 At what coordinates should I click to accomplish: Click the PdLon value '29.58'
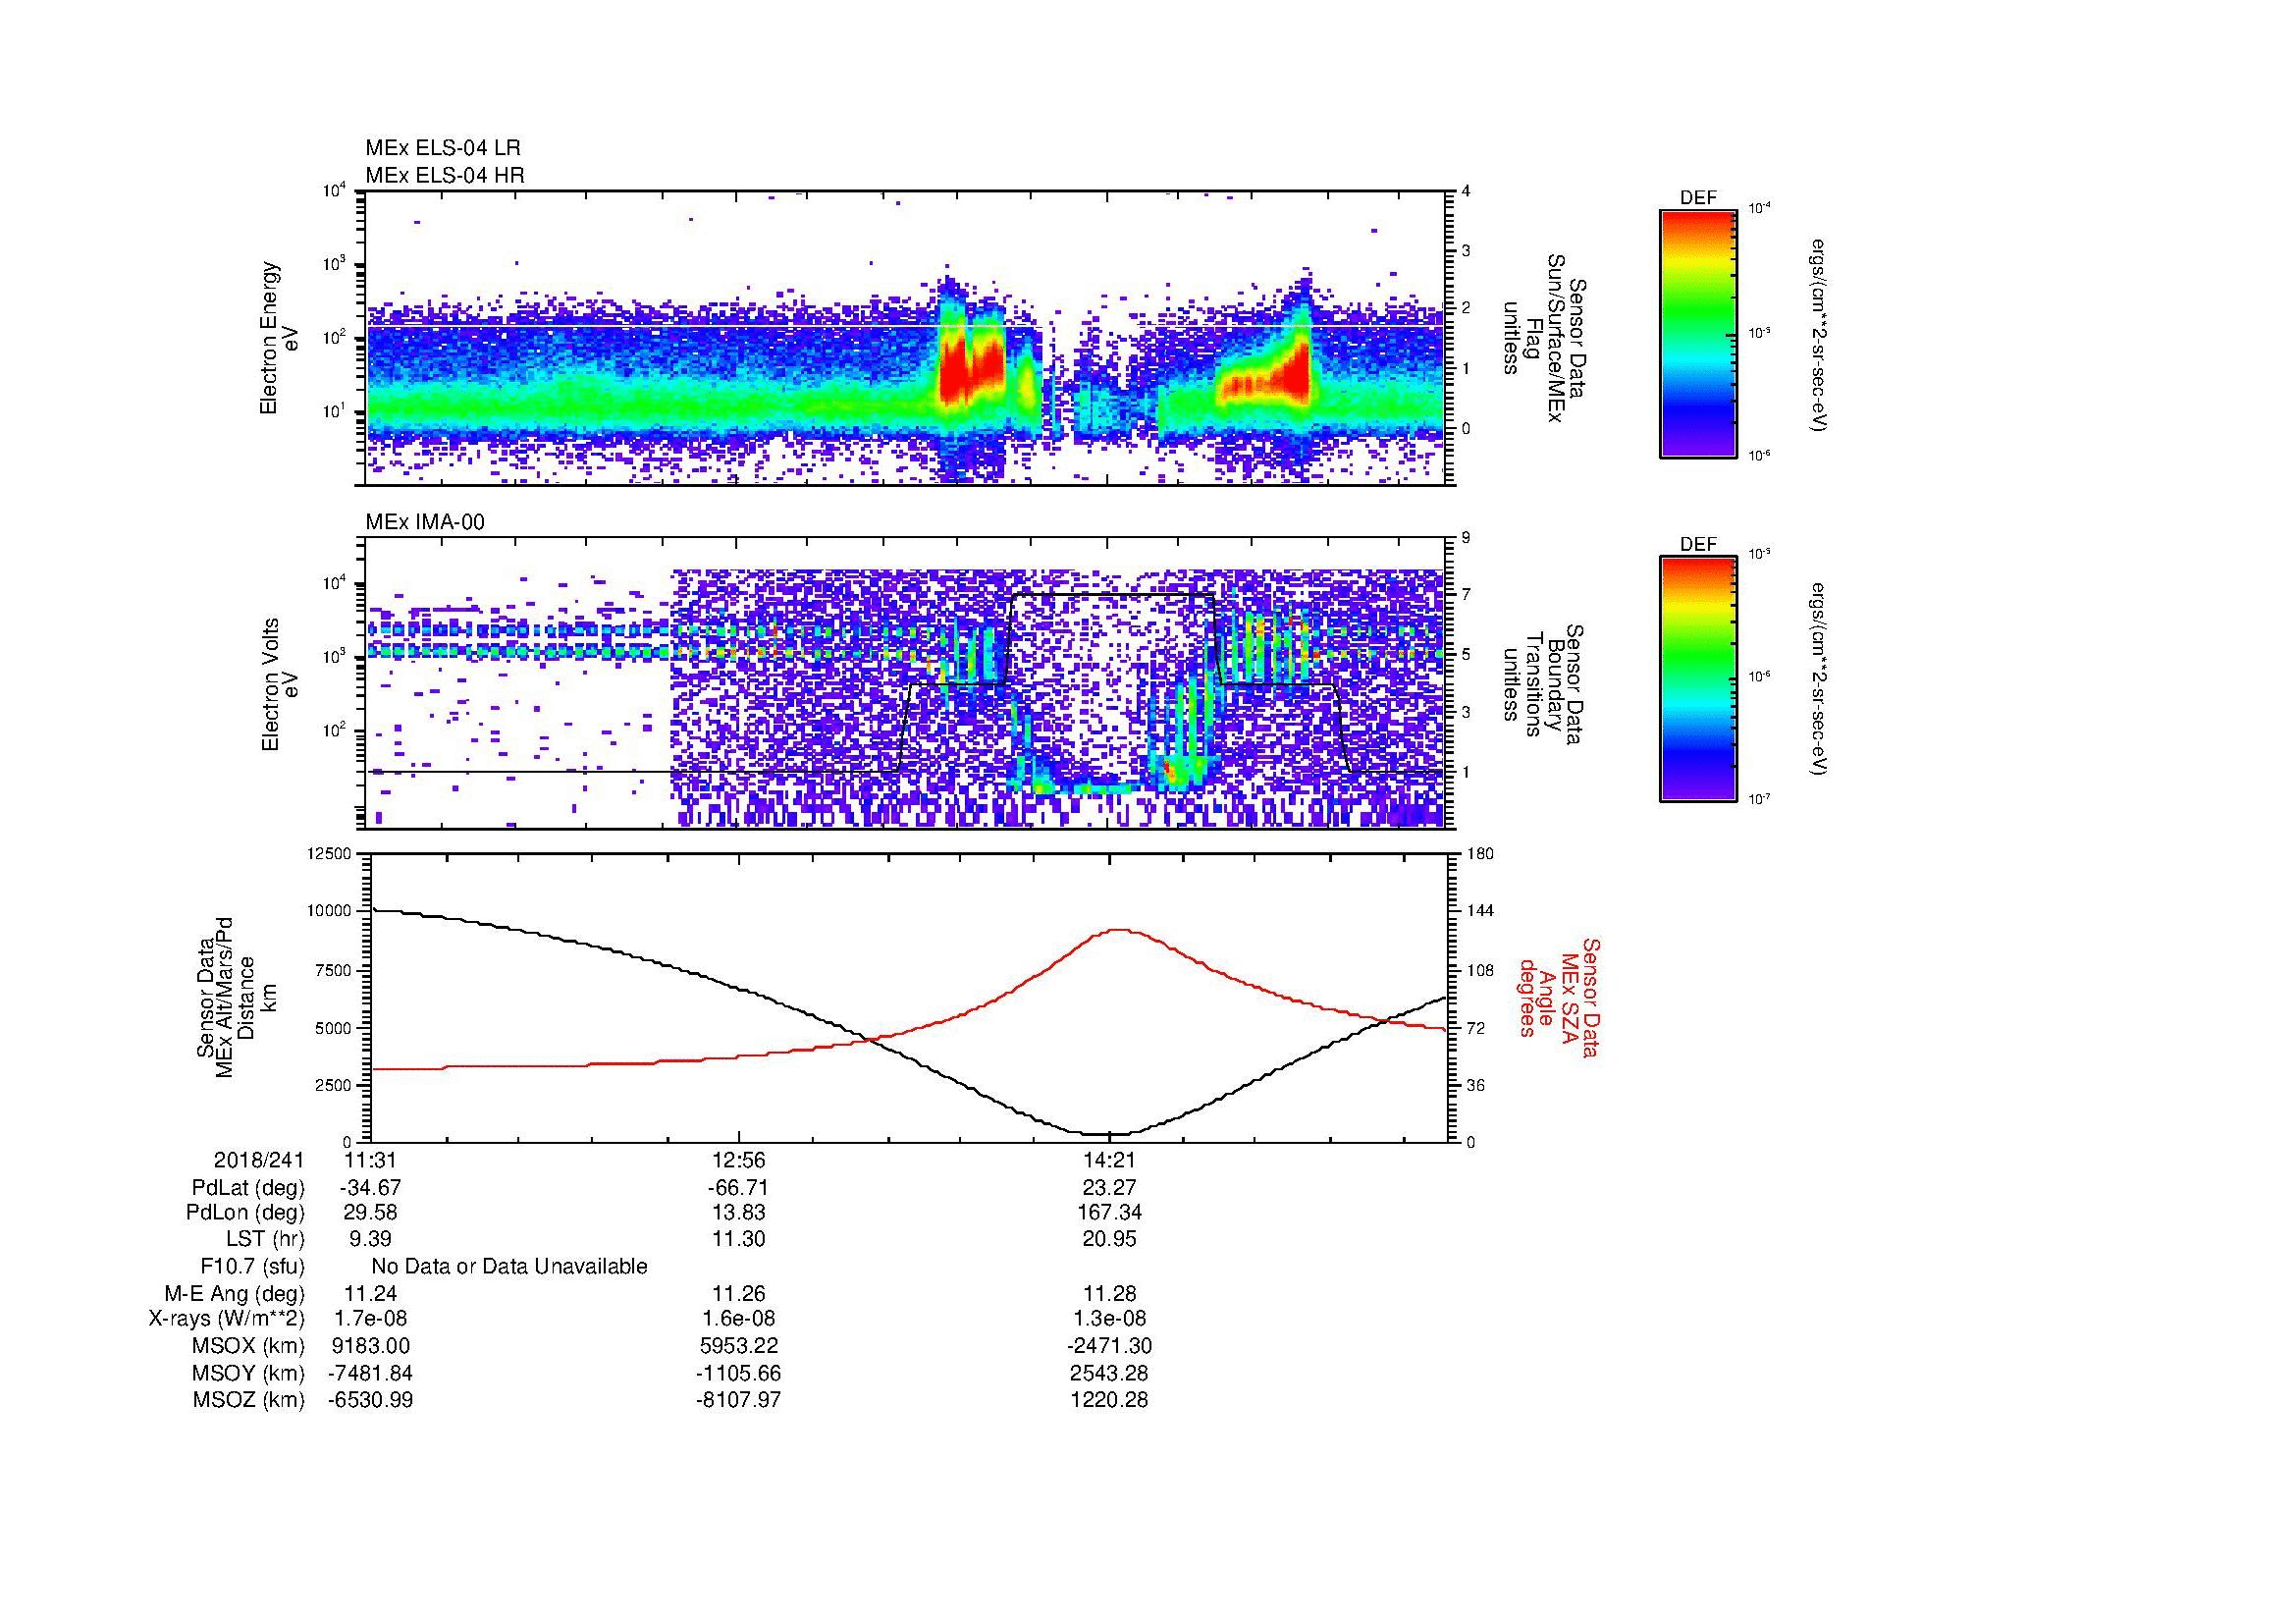coord(370,1213)
